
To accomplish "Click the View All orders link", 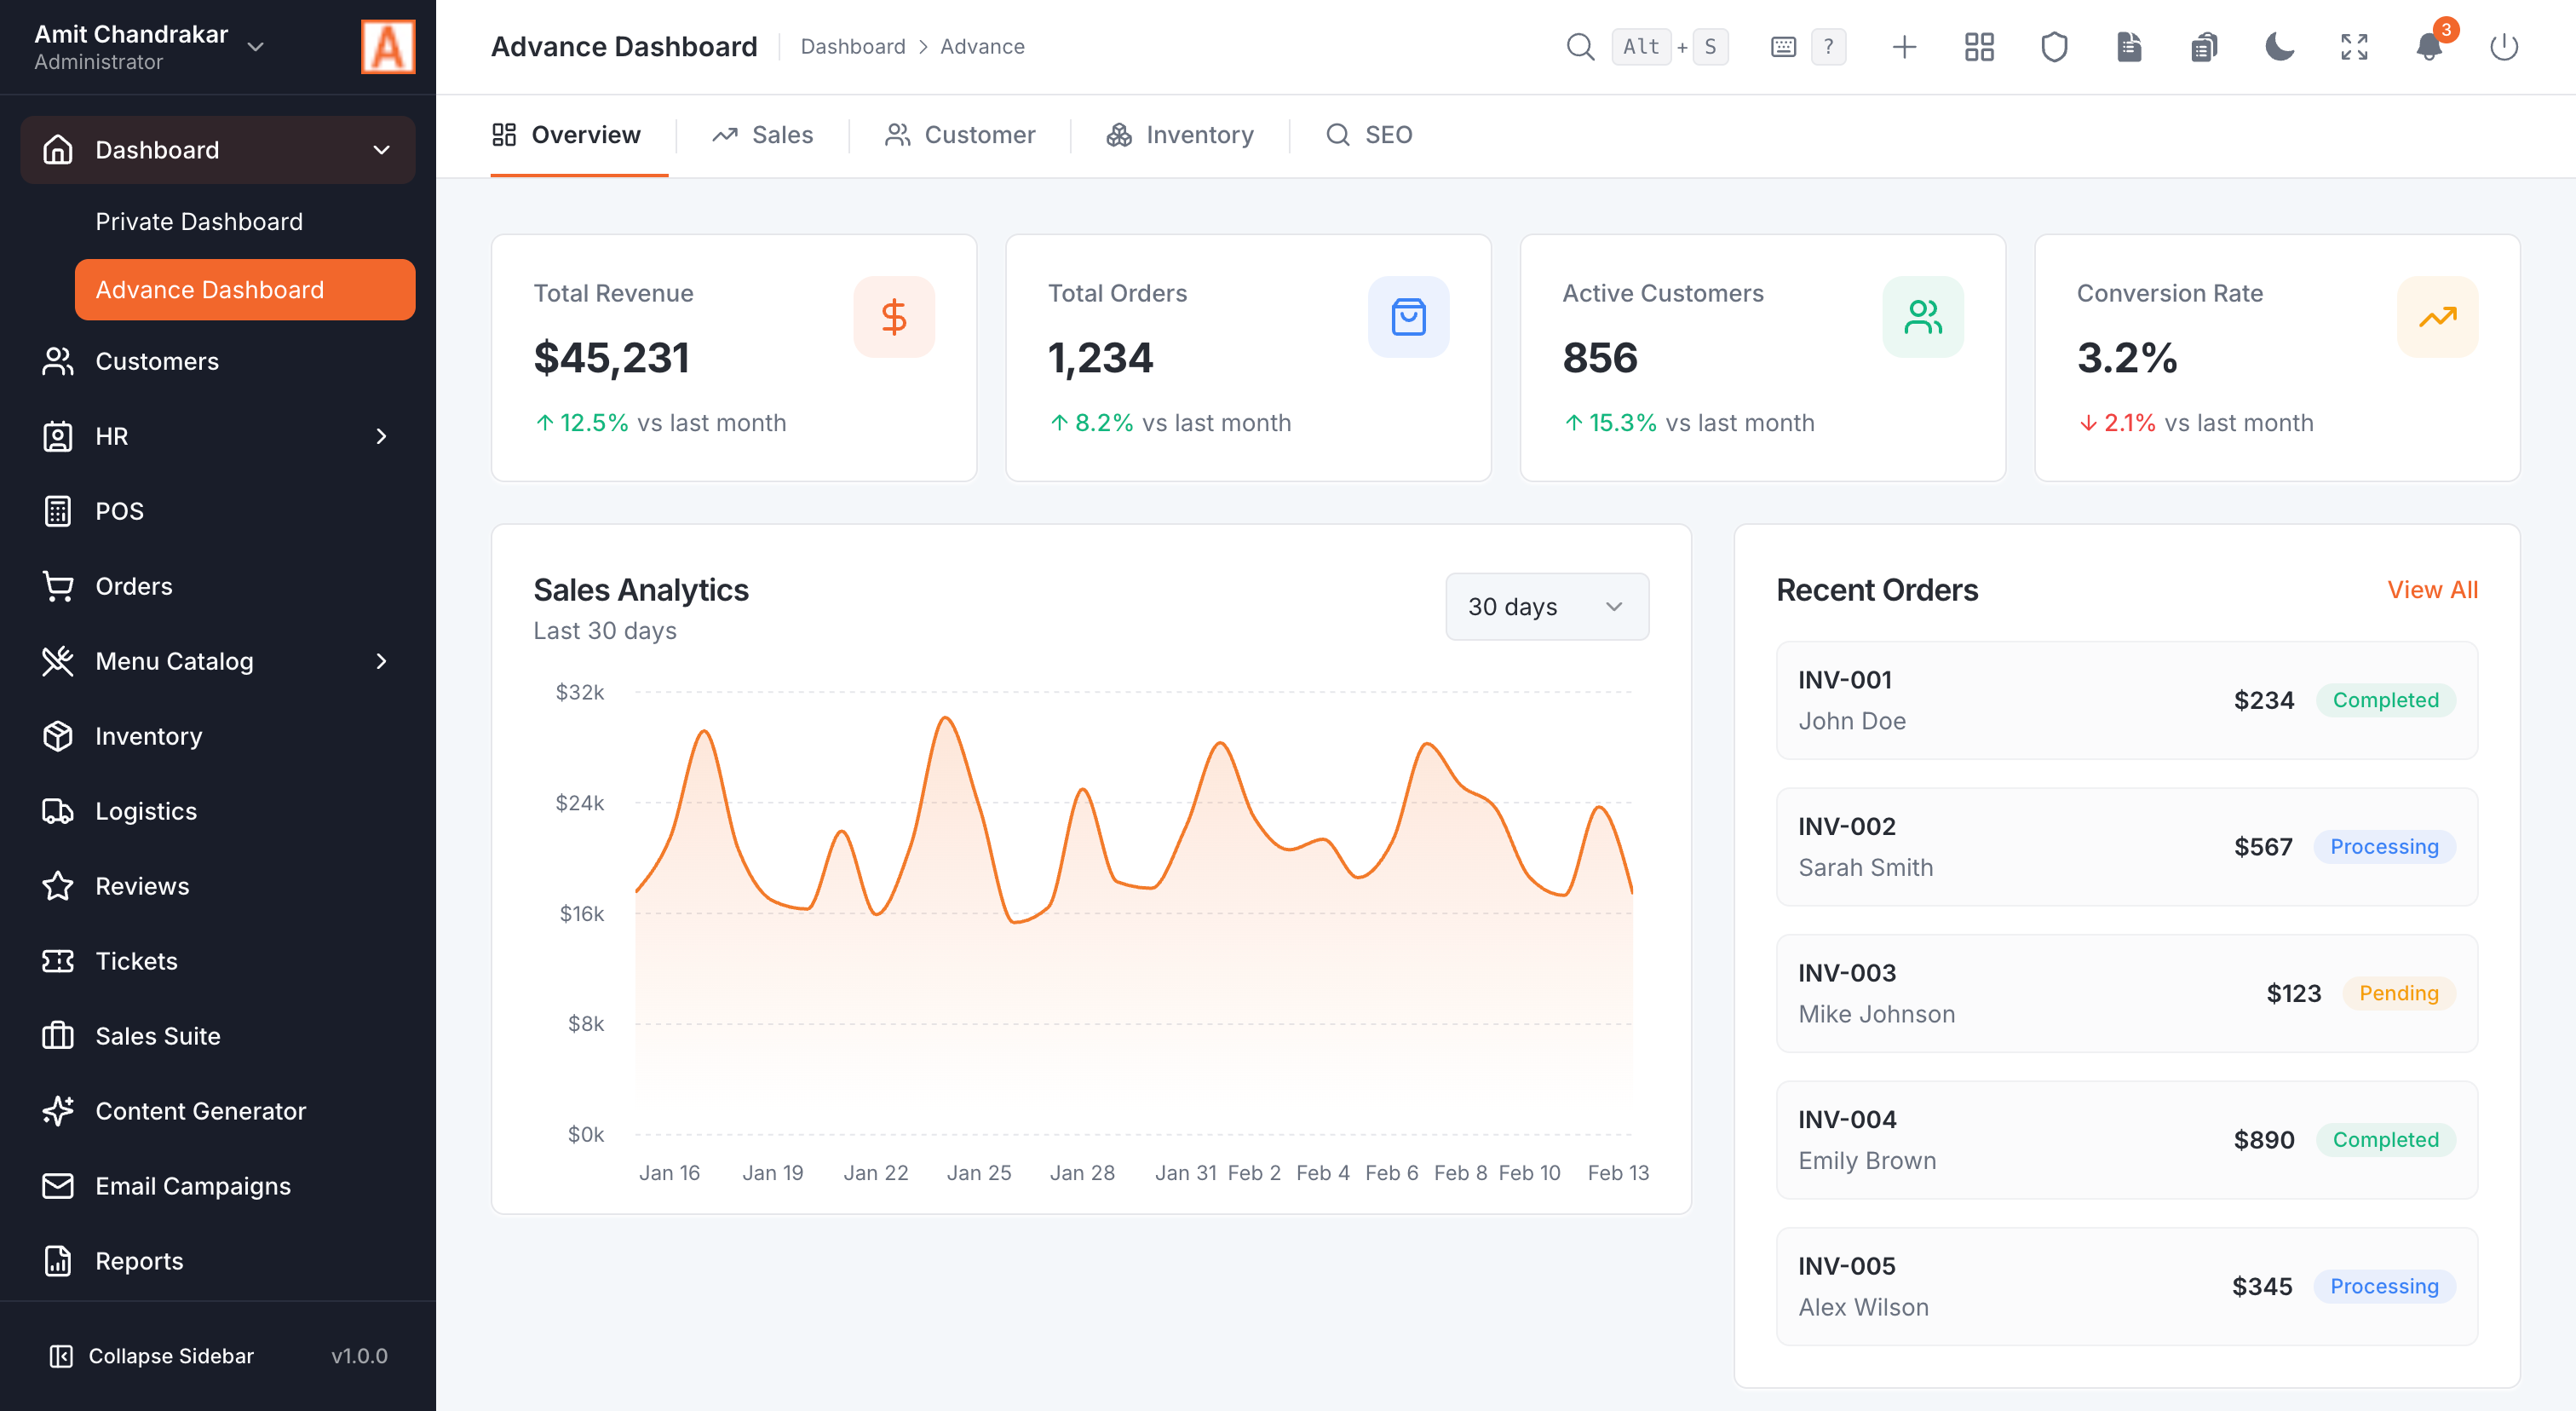I will (2431, 590).
